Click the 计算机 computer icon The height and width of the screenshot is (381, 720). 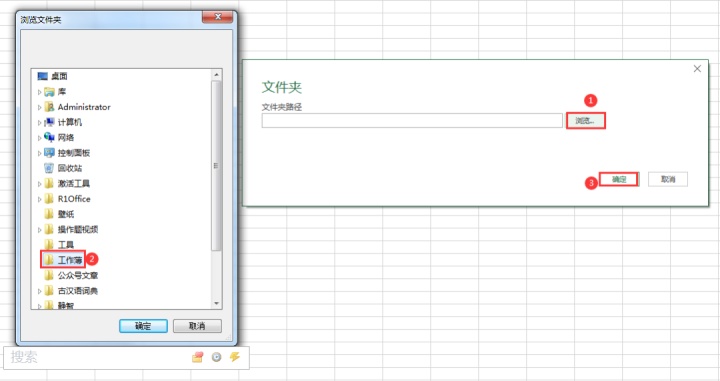[x=49, y=122]
